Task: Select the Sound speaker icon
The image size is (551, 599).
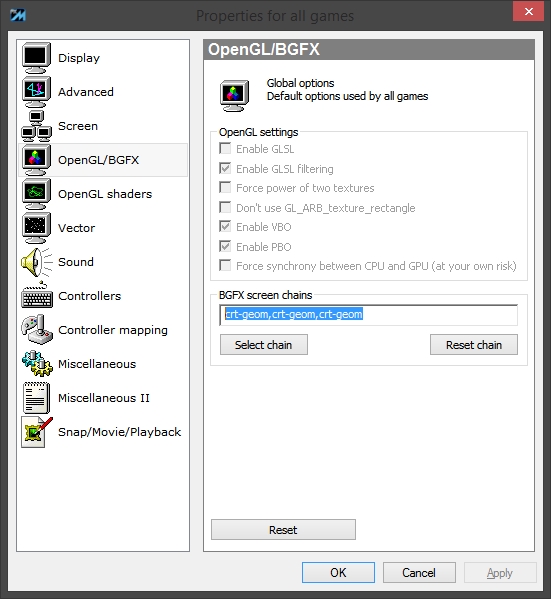Action: (x=36, y=262)
